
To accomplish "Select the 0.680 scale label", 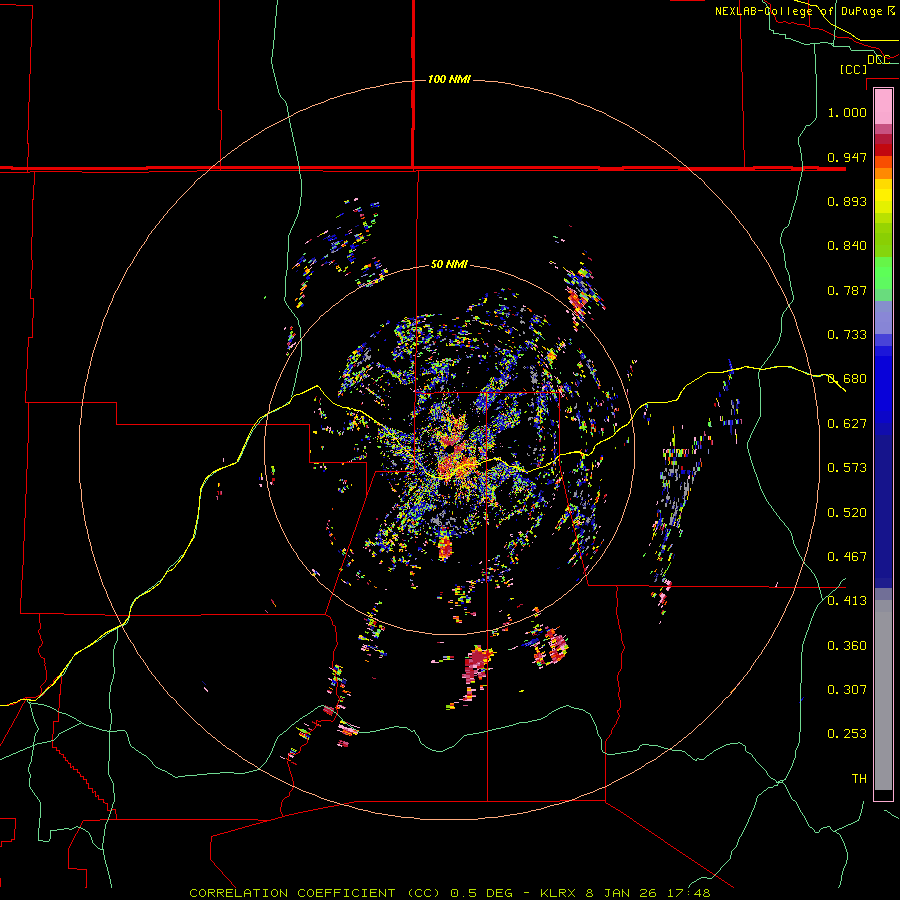I will [847, 379].
